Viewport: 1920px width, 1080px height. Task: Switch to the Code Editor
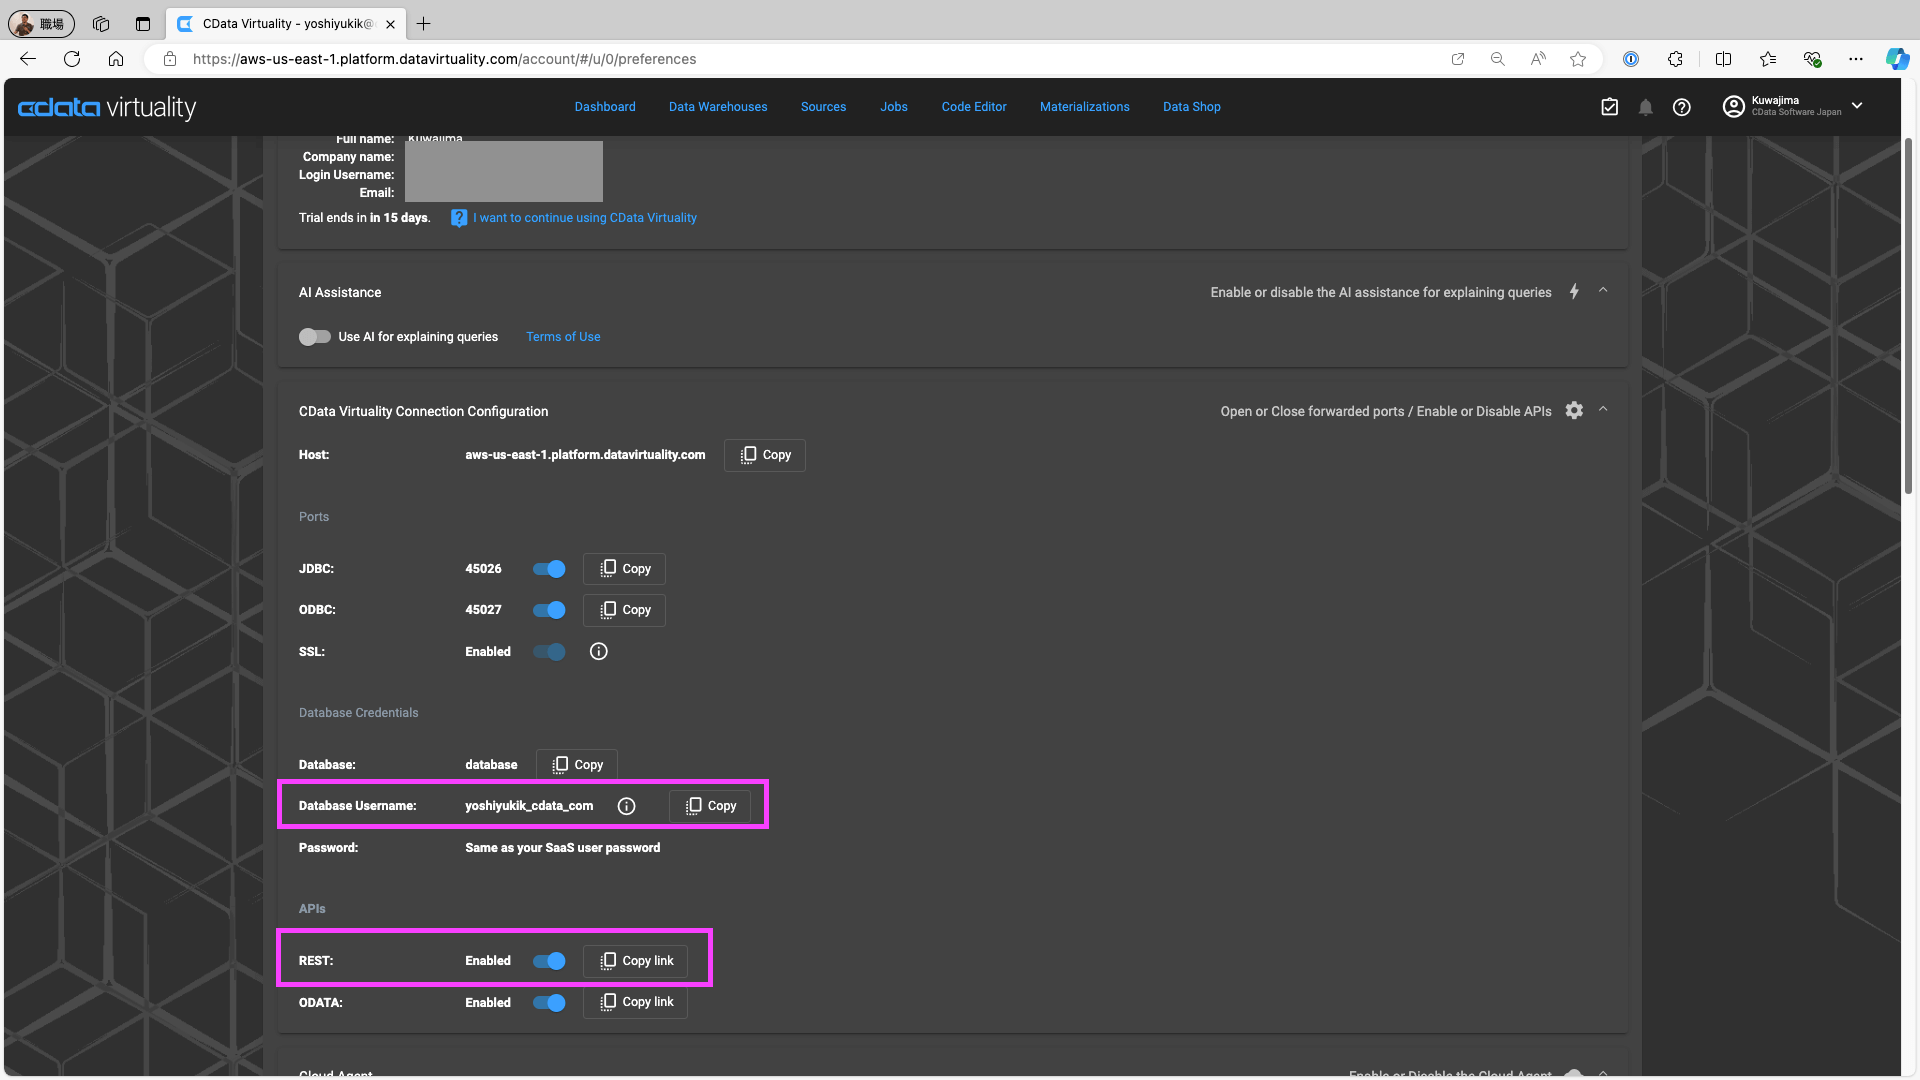(973, 107)
